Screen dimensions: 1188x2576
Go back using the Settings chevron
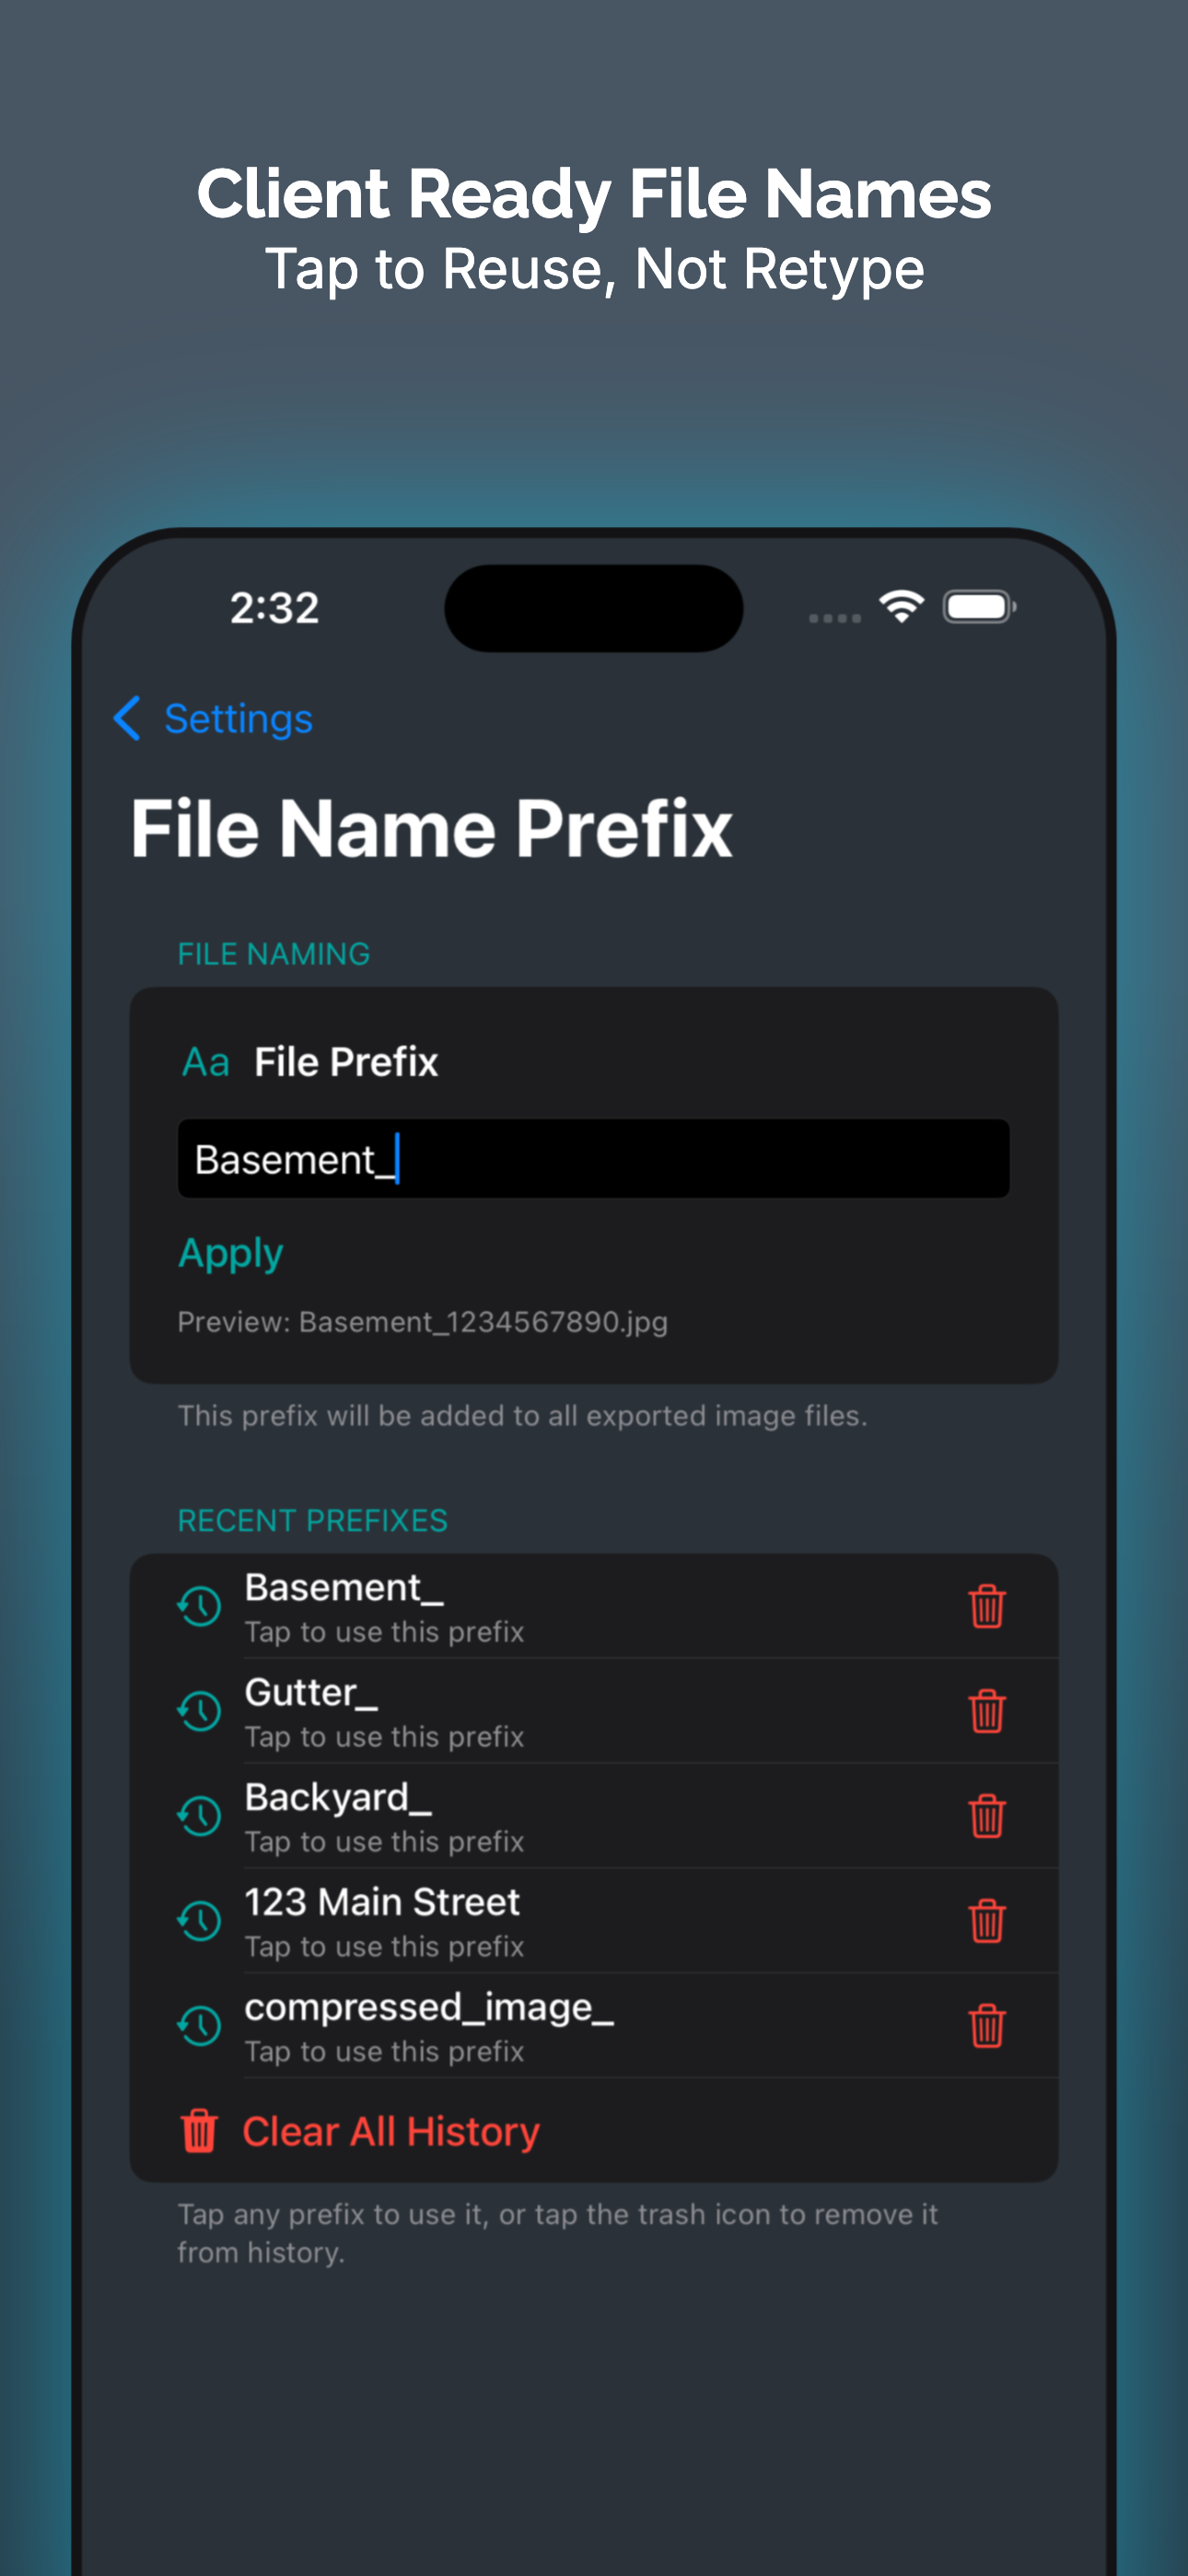pos(127,718)
